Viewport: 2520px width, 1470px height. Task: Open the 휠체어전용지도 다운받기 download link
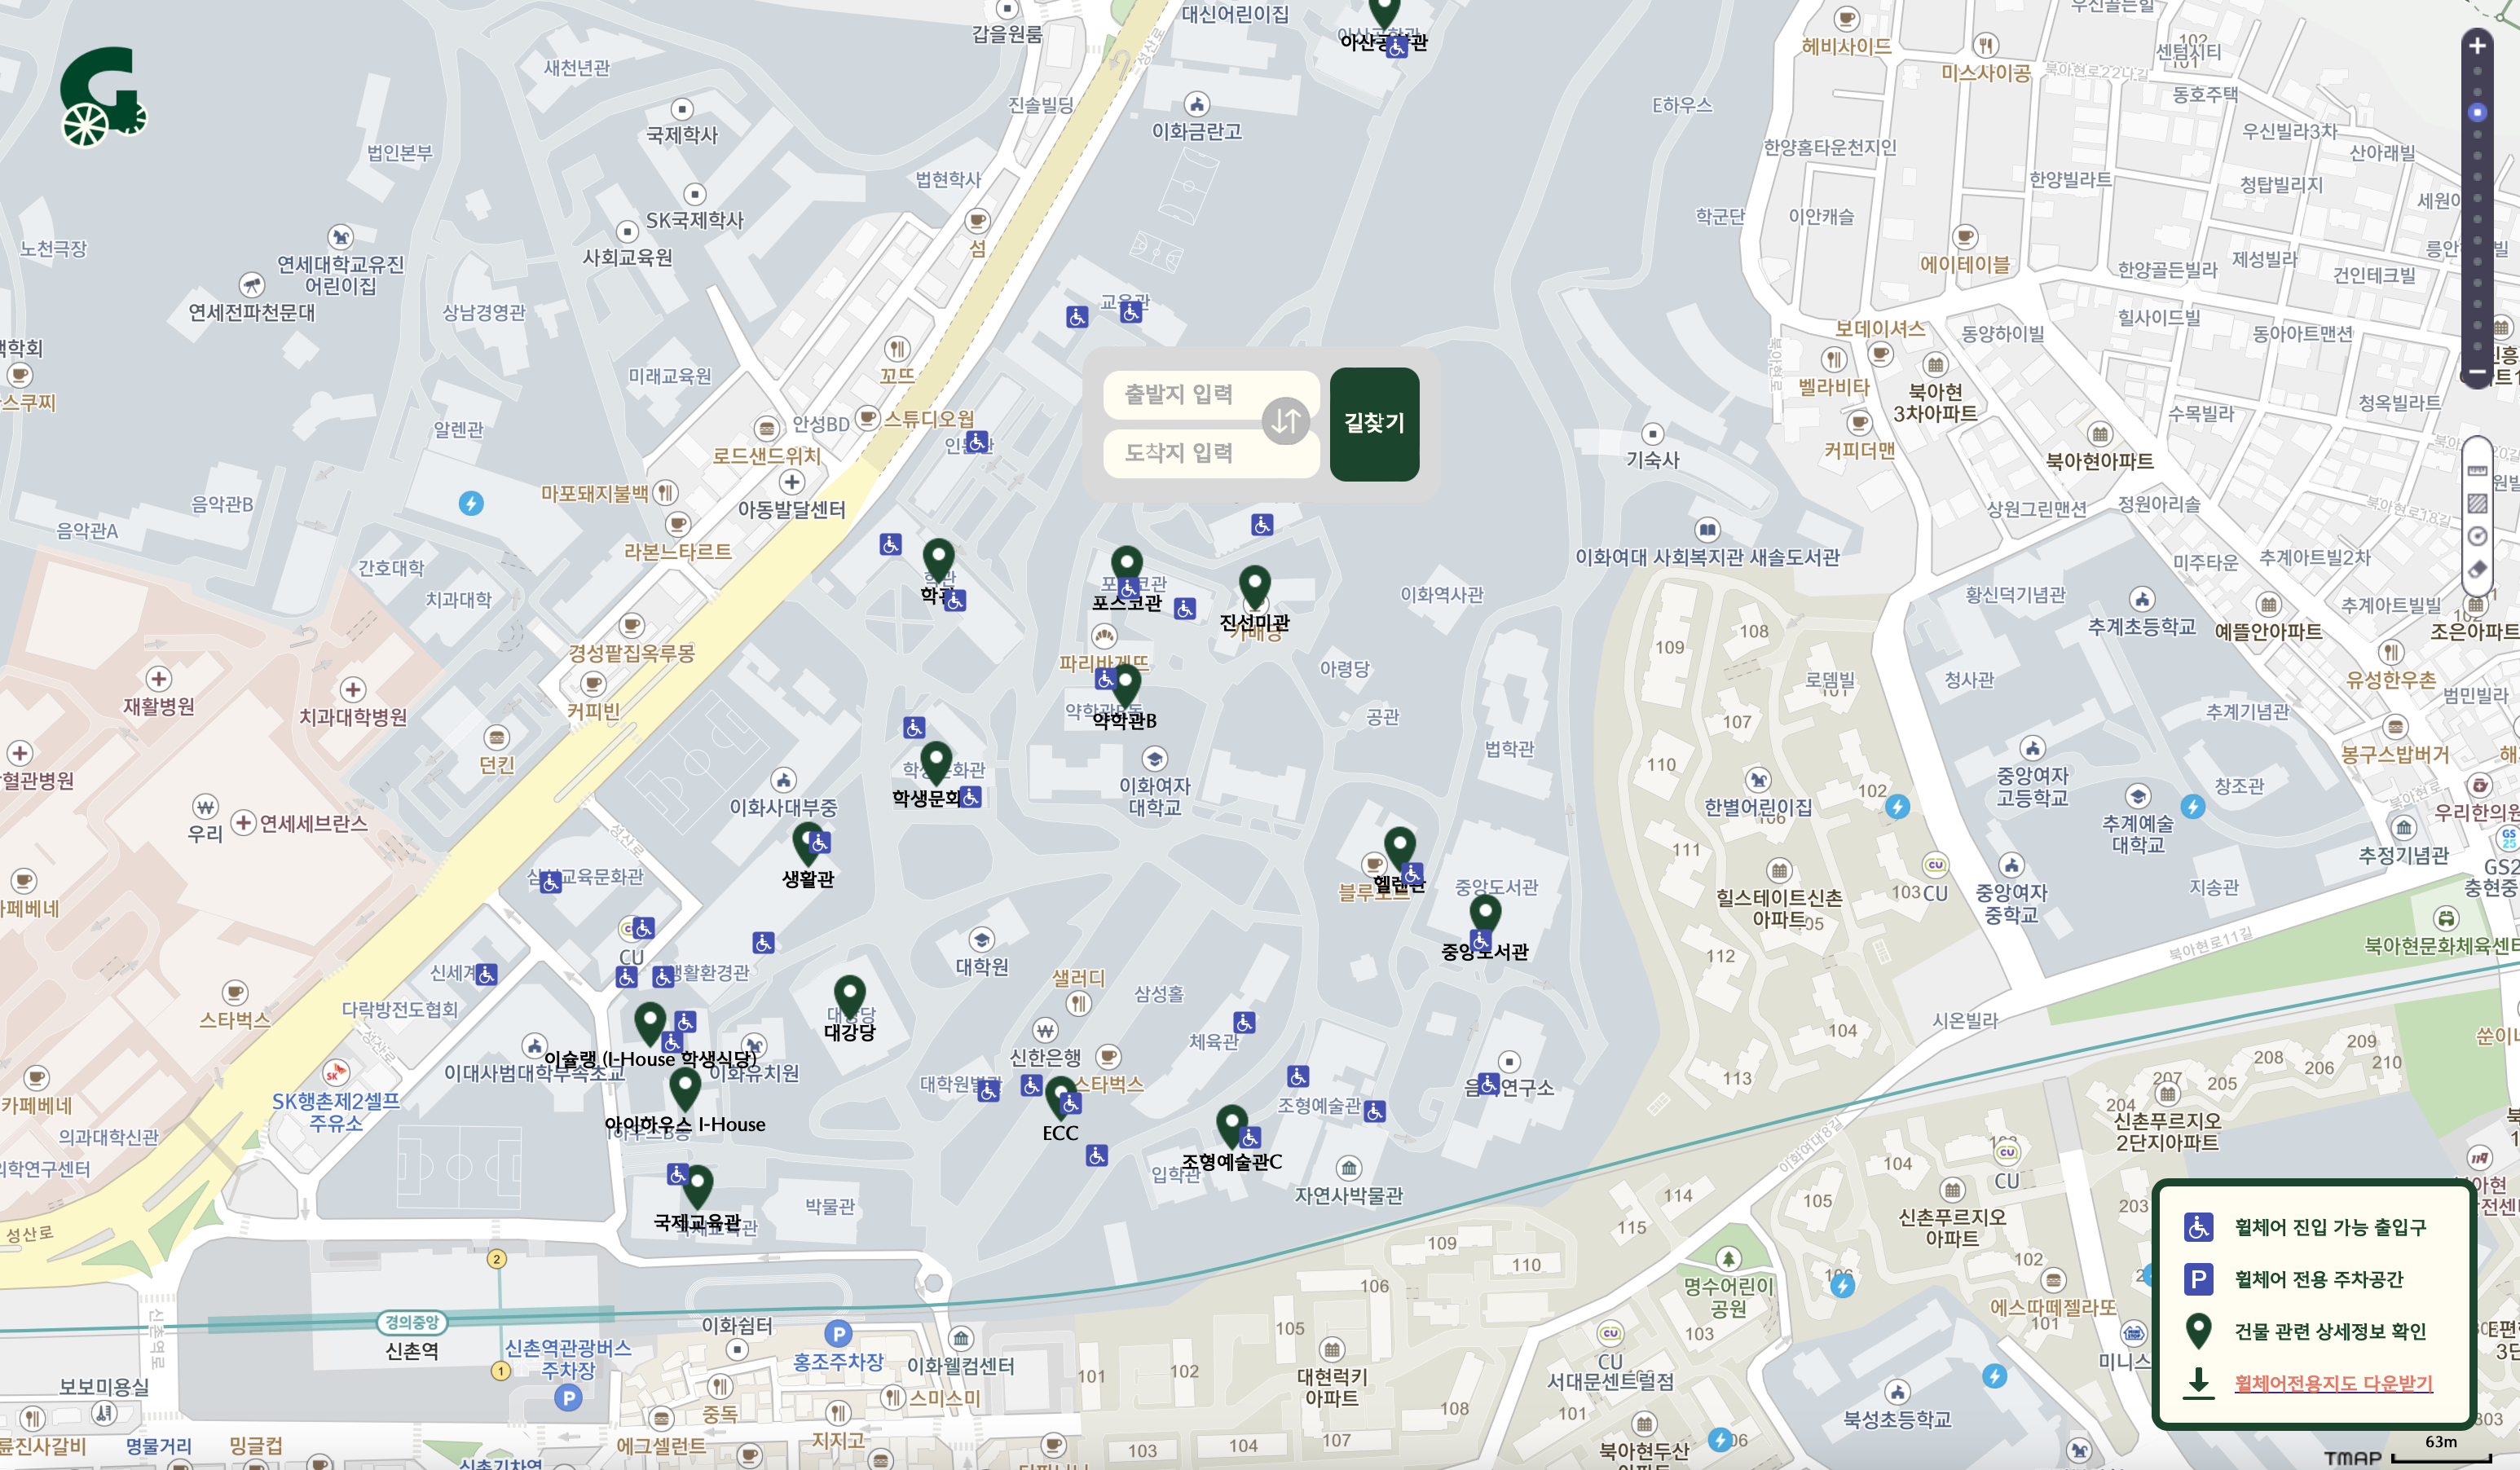2333,1383
